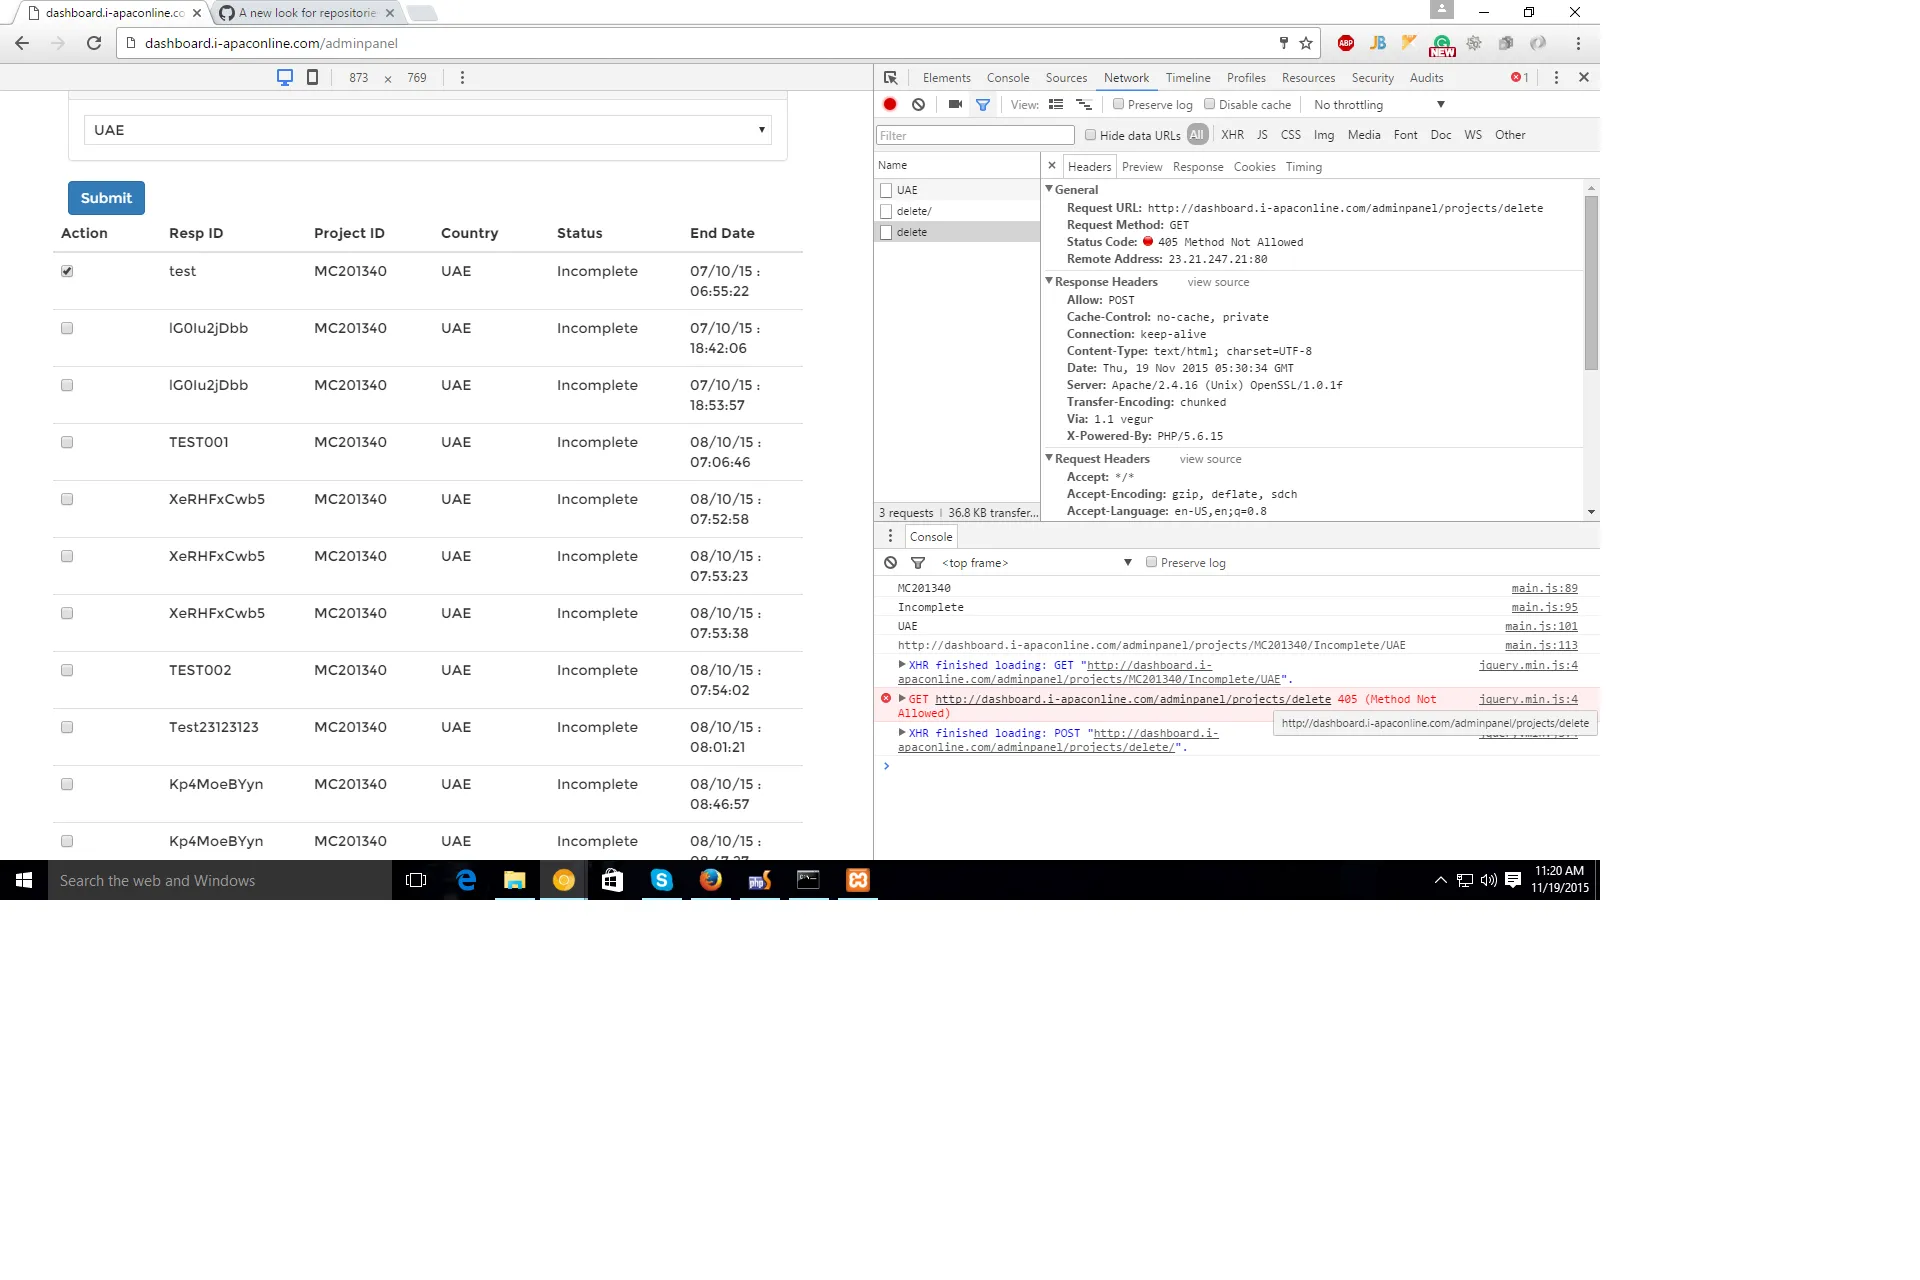Click the blue Submit button
The image size is (1920, 1280).
click(106, 198)
